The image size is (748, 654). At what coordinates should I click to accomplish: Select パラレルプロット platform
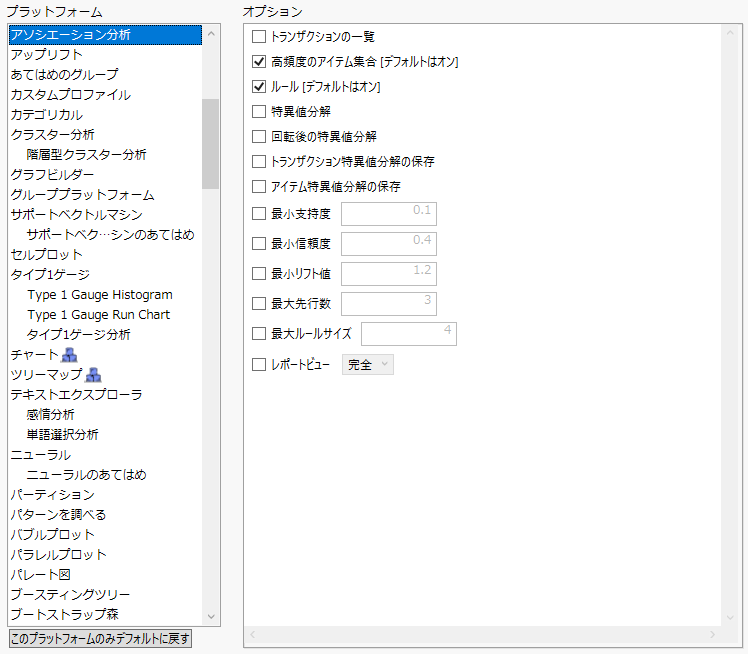105,555
